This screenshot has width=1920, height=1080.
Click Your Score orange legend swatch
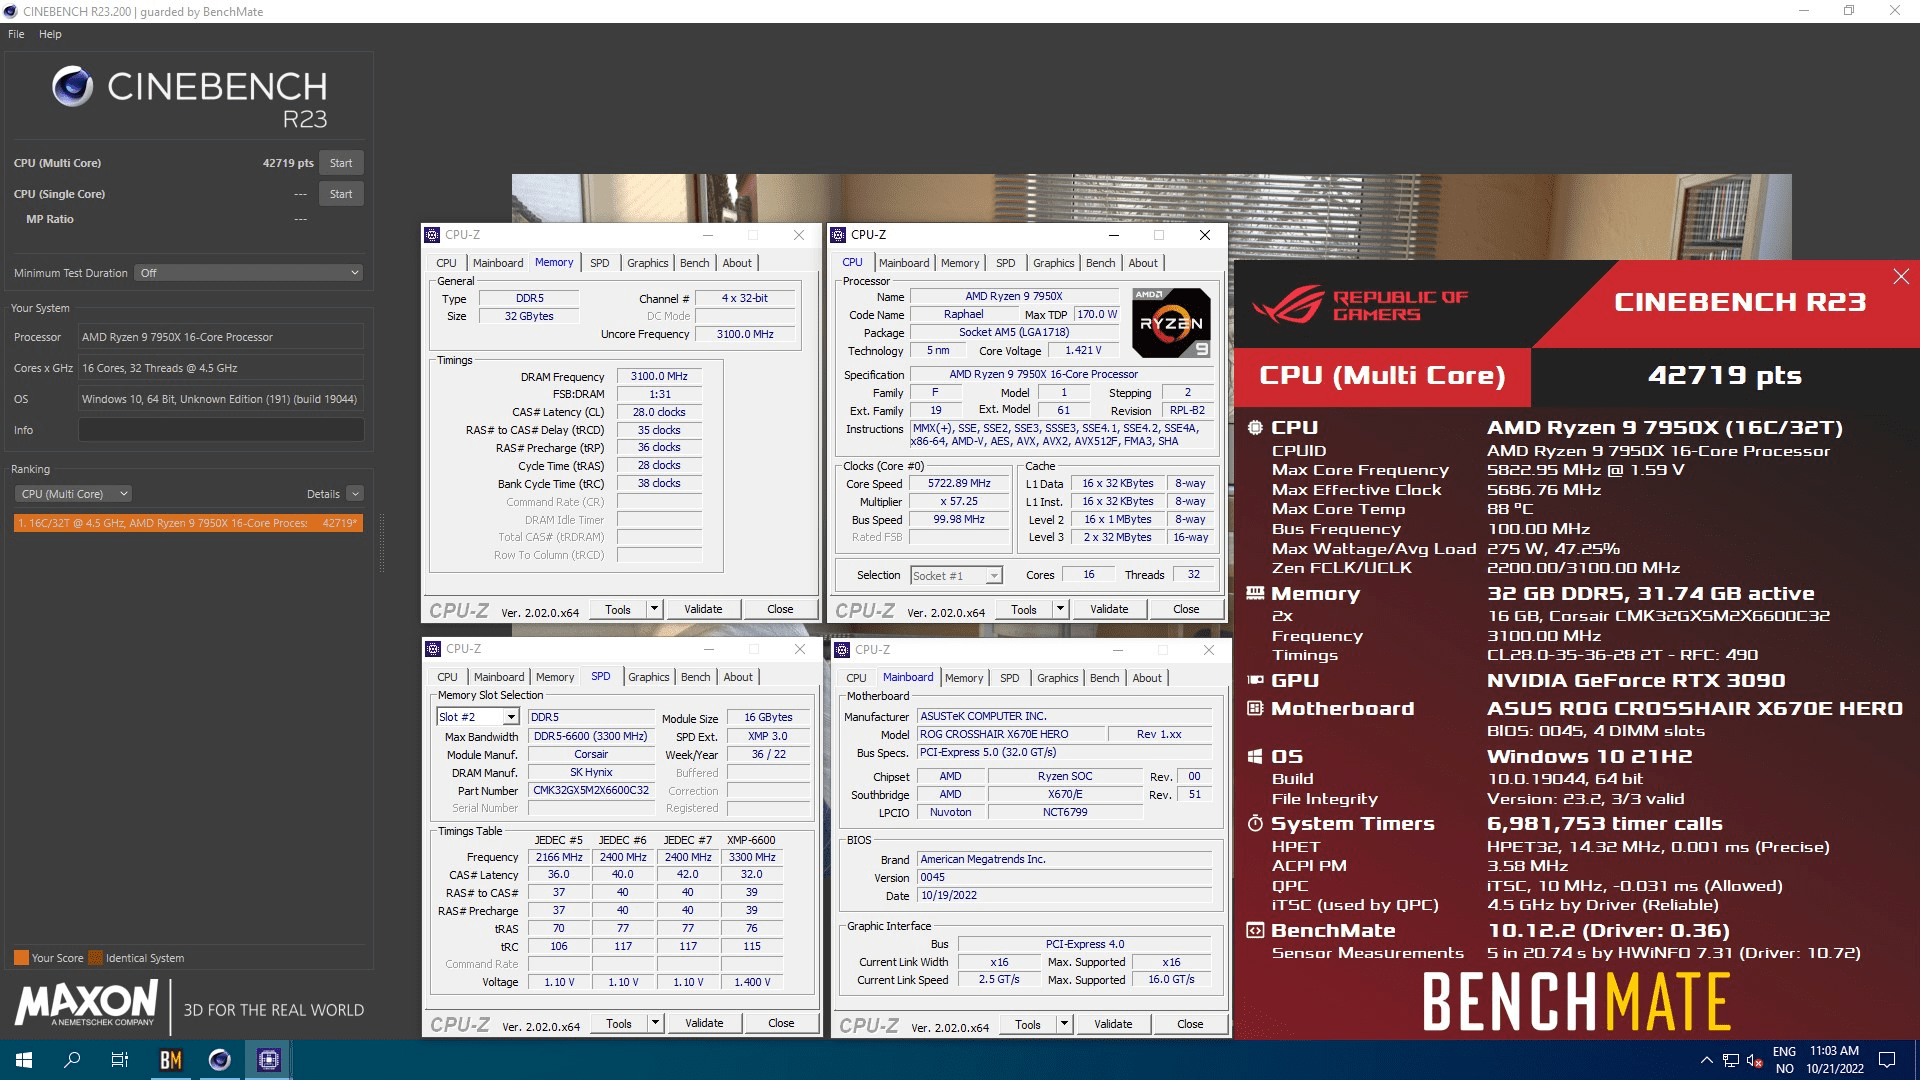21,958
